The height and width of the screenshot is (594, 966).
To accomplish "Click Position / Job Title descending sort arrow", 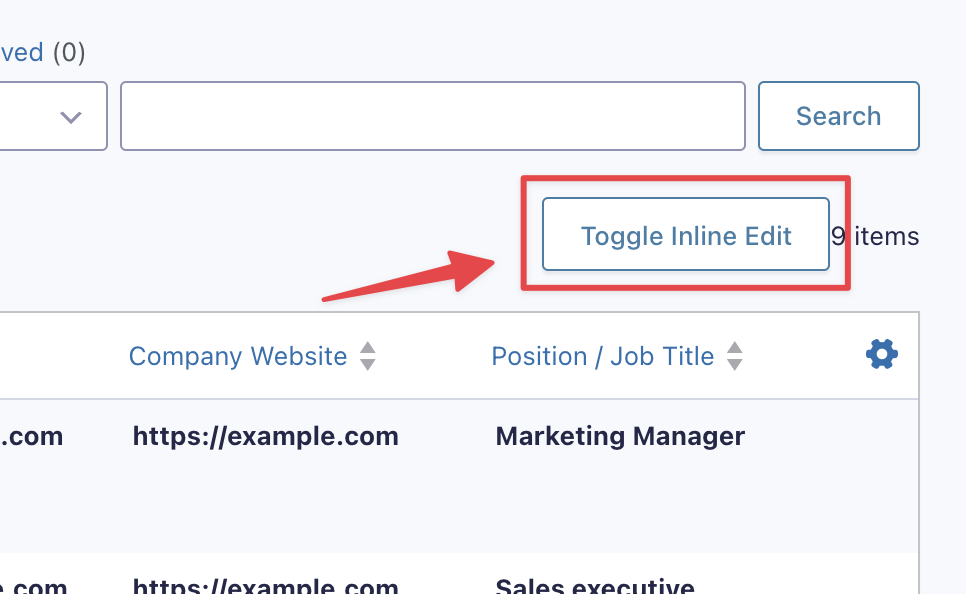I will (x=734, y=364).
